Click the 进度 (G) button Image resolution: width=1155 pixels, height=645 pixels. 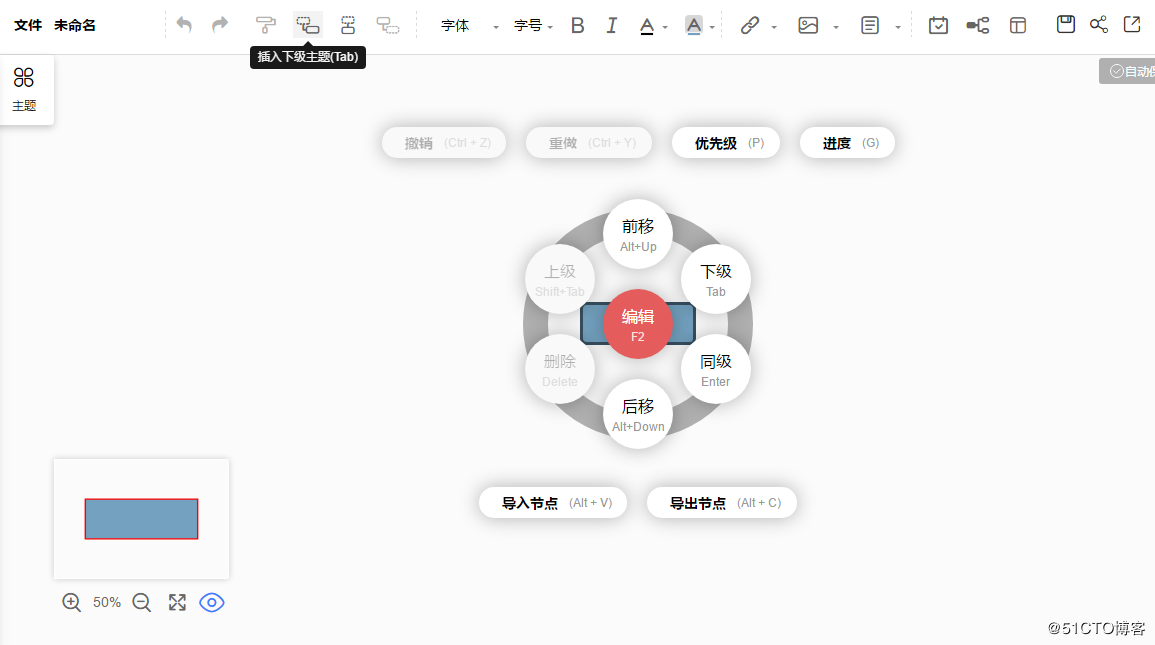pyautogui.click(x=847, y=143)
